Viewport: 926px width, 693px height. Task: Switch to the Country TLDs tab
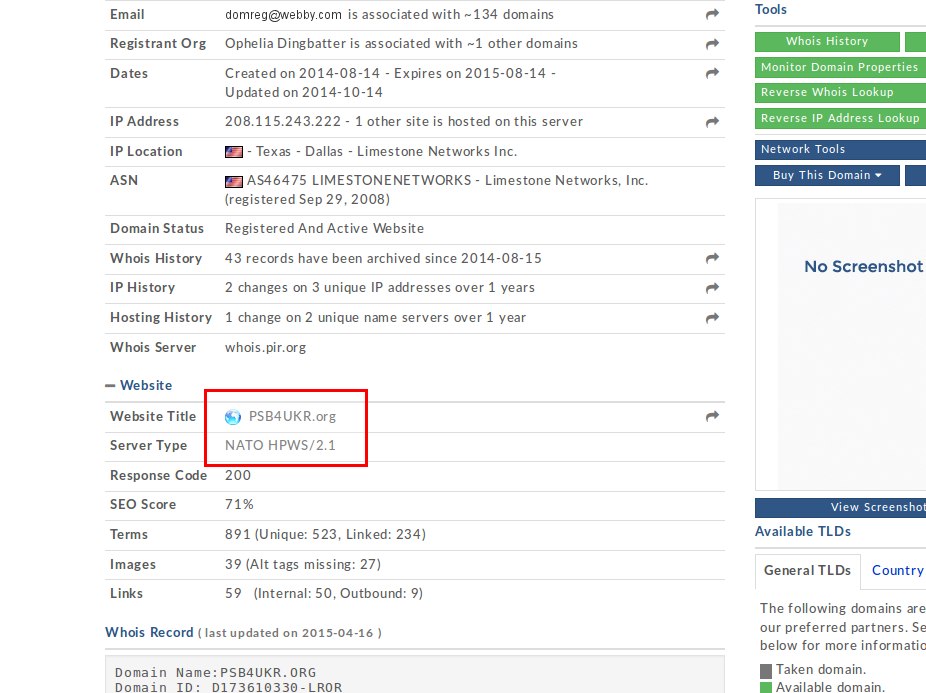click(x=896, y=570)
